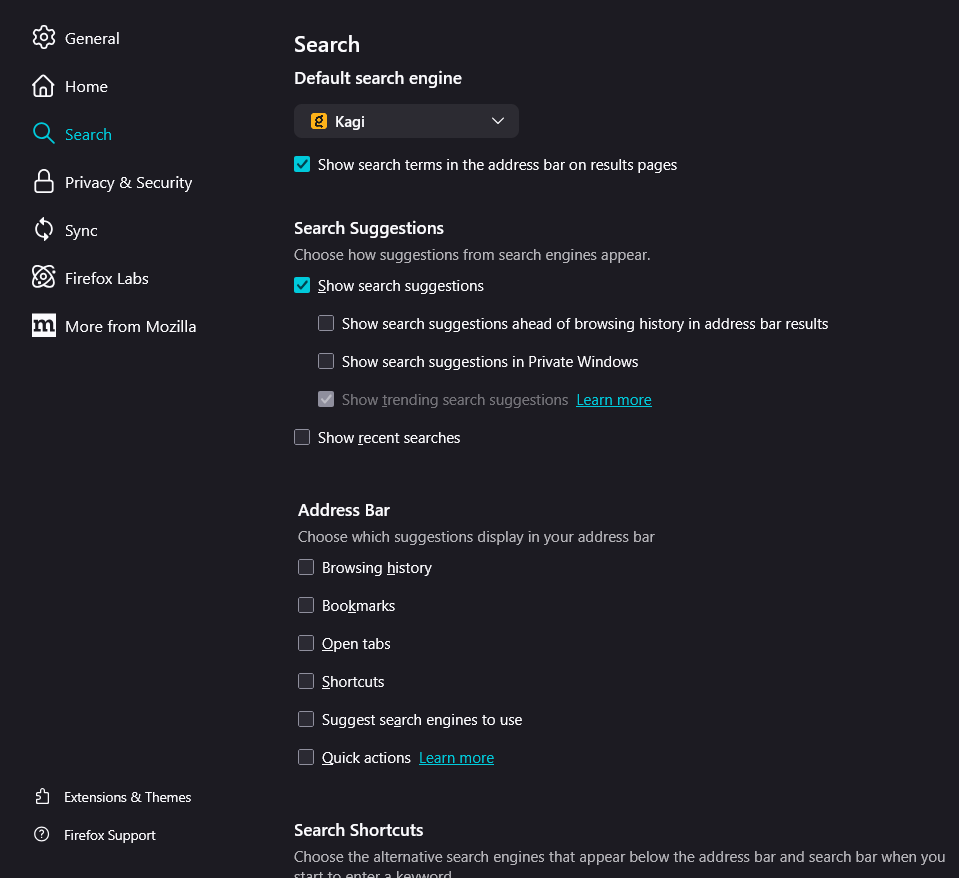Enable the Browsing history suggestion checkbox
959x878 pixels.
[x=306, y=568]
